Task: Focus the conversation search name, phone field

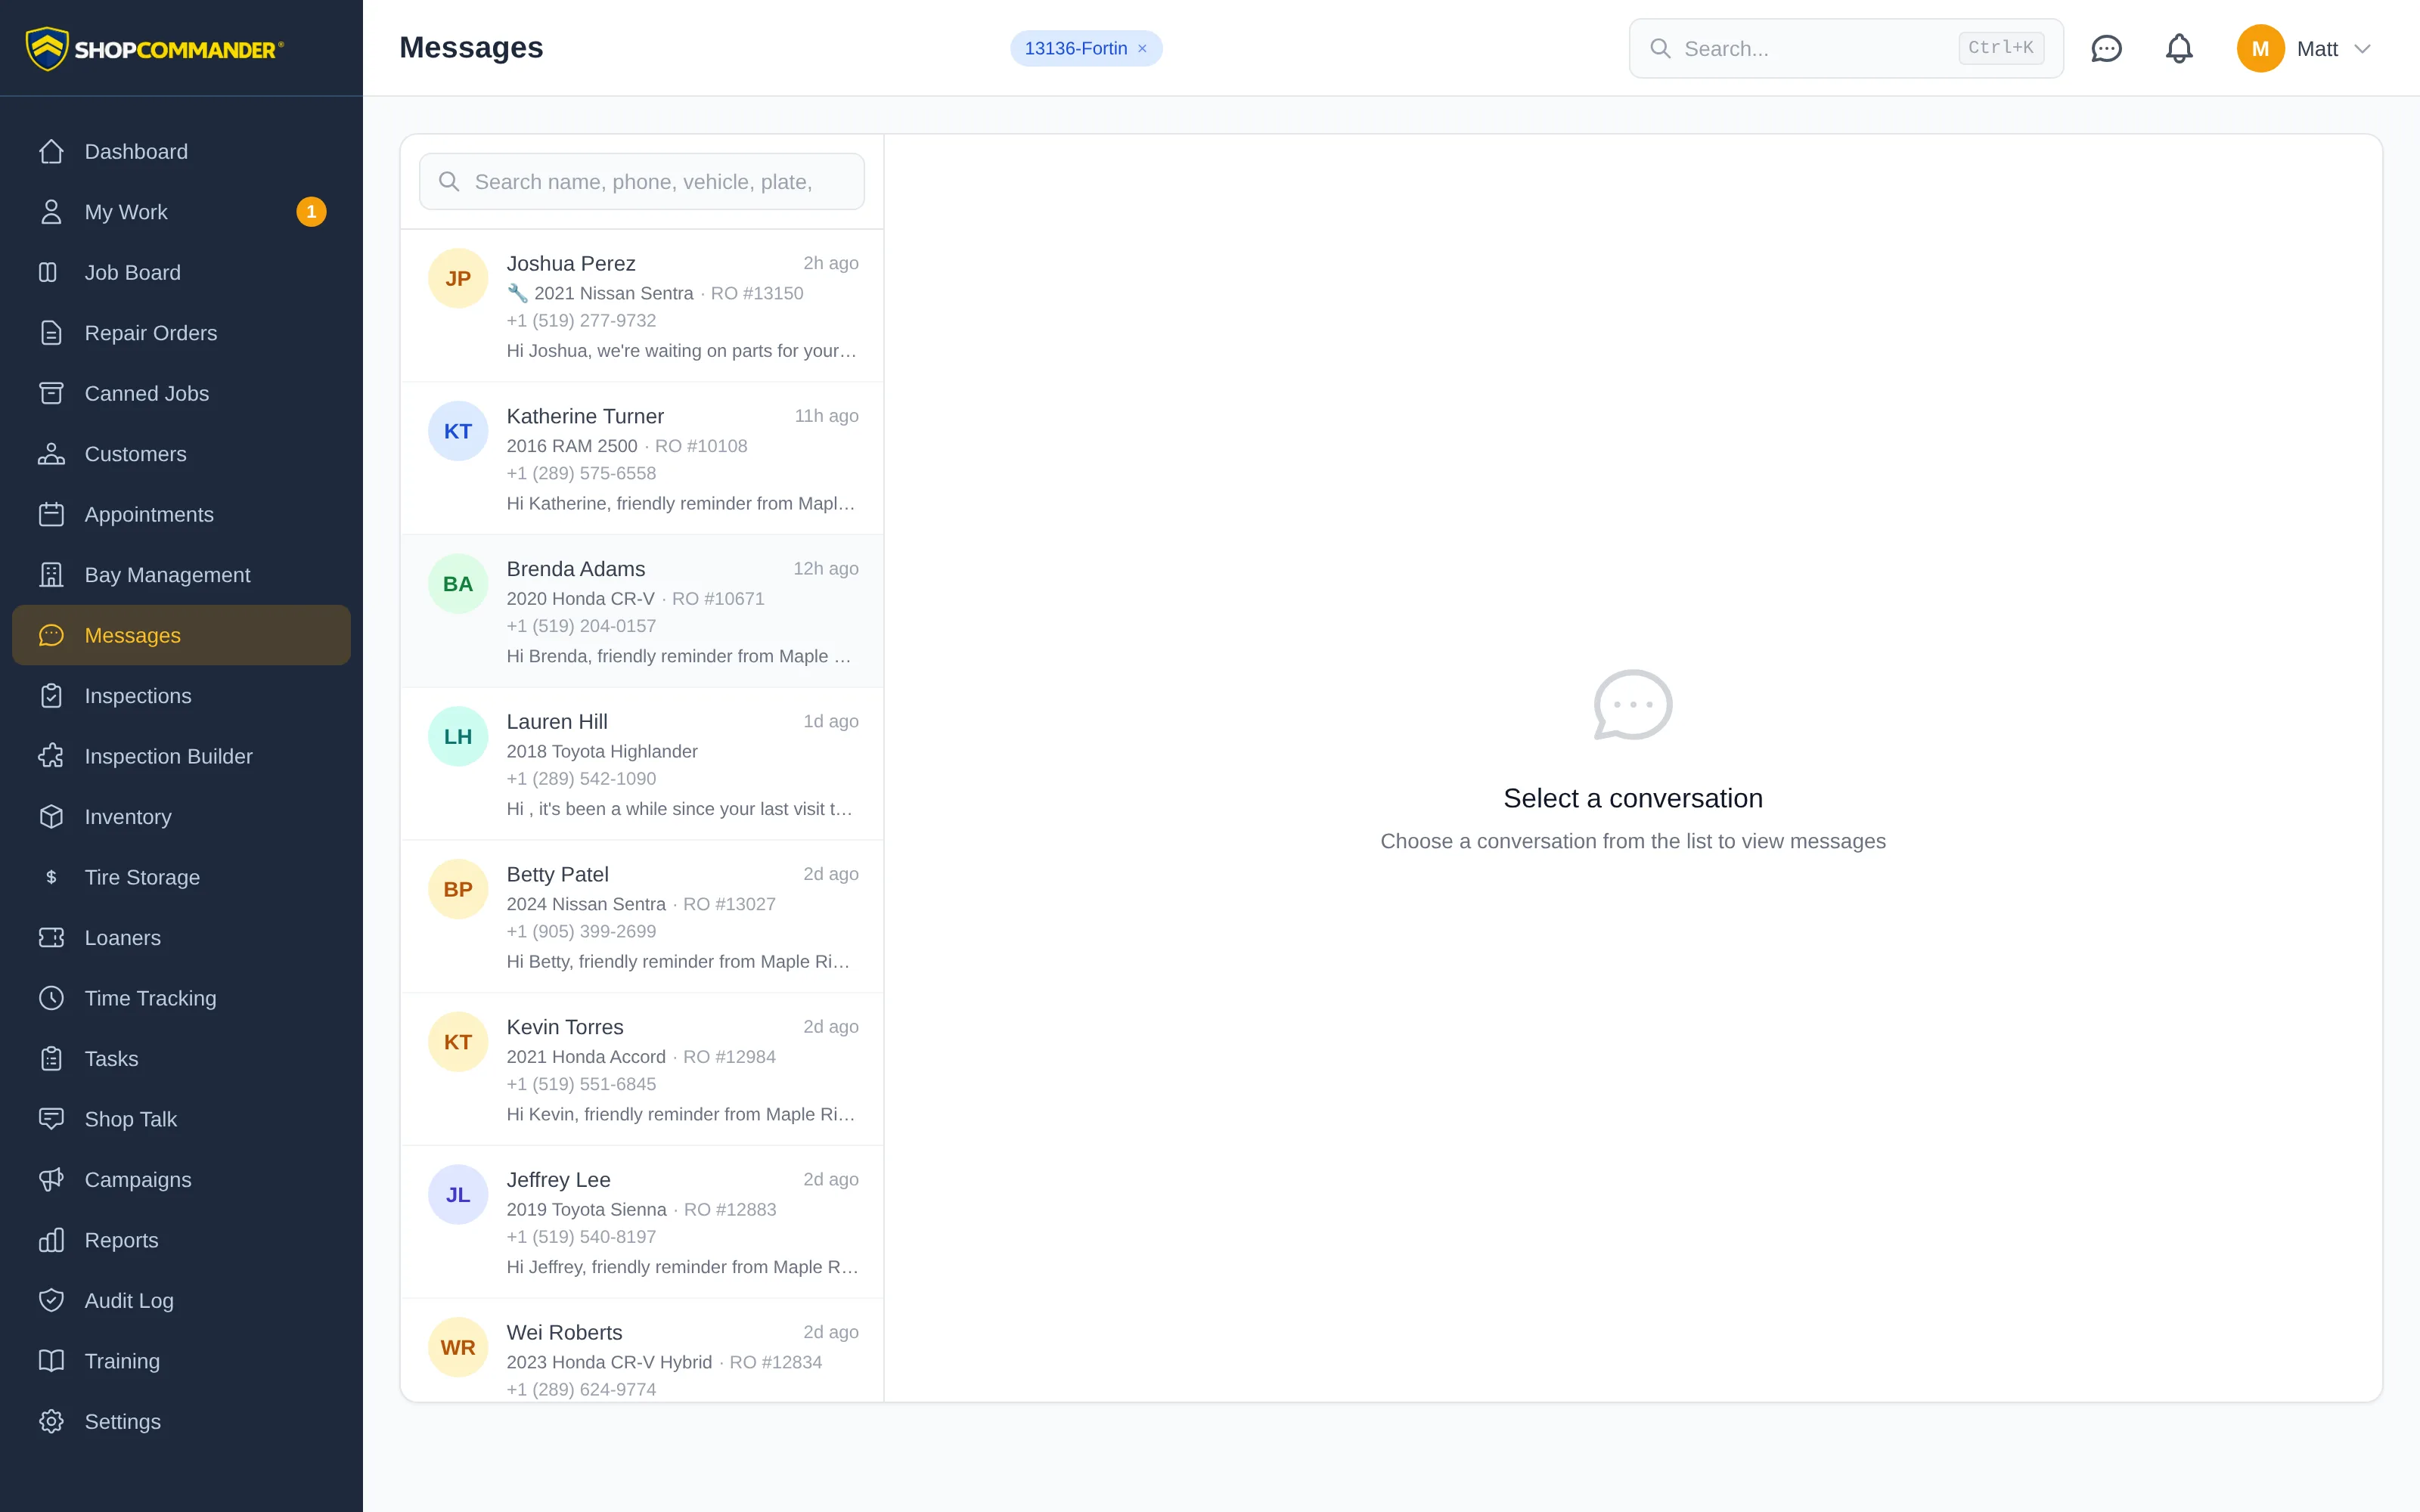Action: pyautogui.click(x=641, y=182)
